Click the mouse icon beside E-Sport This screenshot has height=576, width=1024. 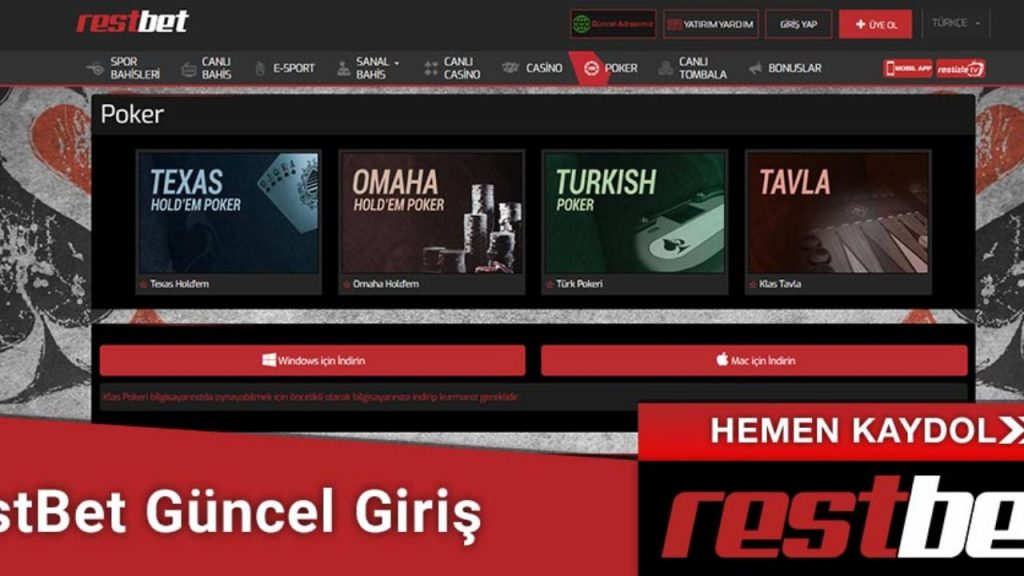(x=260, y=68)
